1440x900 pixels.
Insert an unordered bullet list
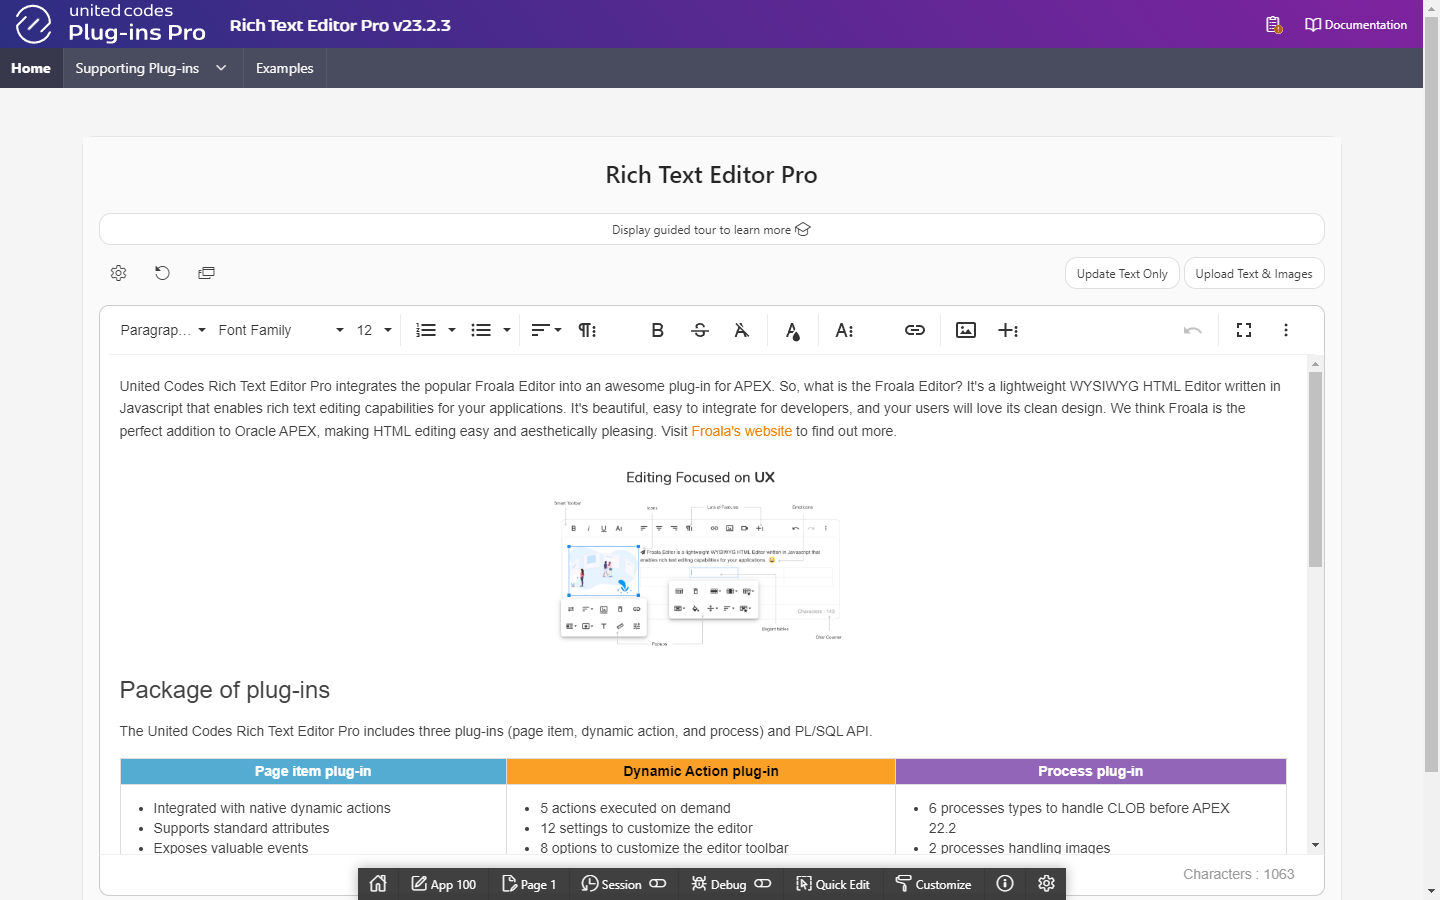click(x=481, y=330)
